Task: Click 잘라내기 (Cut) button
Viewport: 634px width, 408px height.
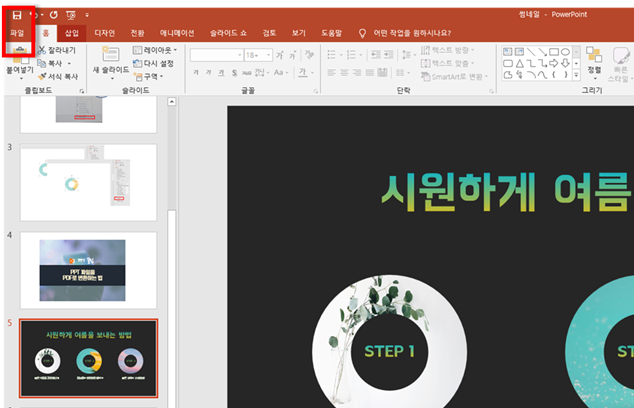Action: click(x=57, y=50)
